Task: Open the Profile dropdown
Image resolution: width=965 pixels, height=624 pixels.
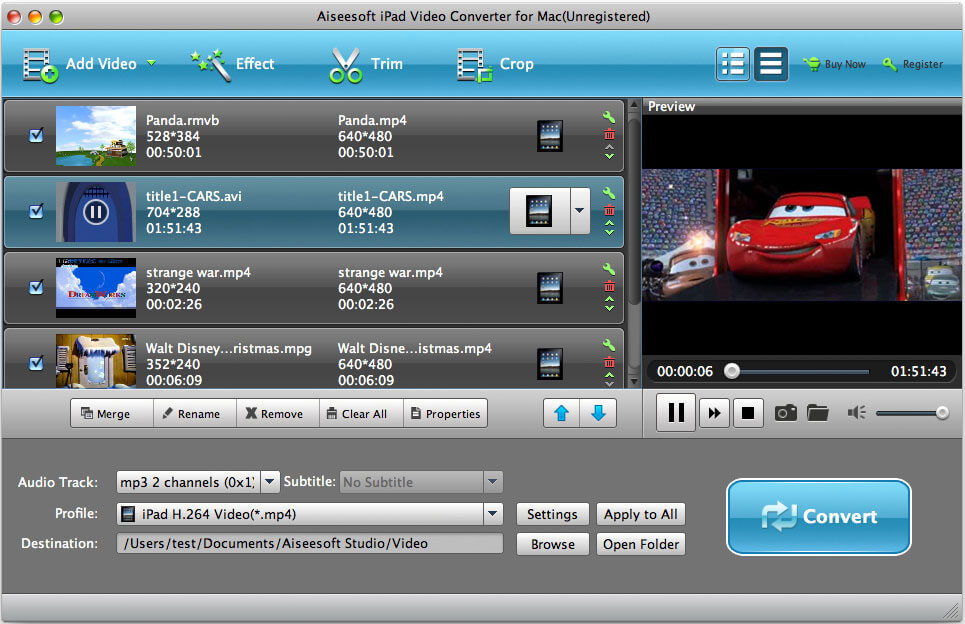Action: pyautogui.click(x=491, y=513)
